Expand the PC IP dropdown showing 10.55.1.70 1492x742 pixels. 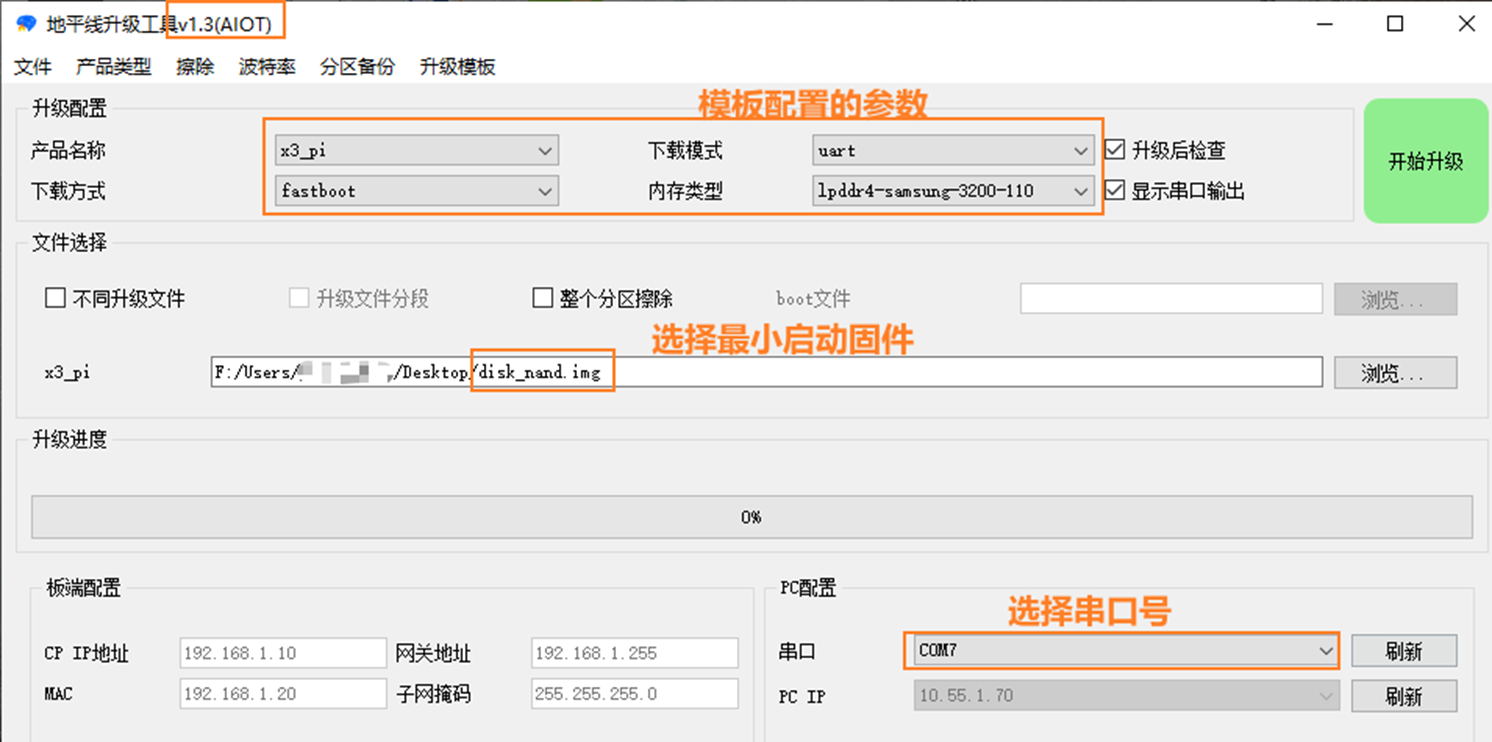tap(1126, 696)
